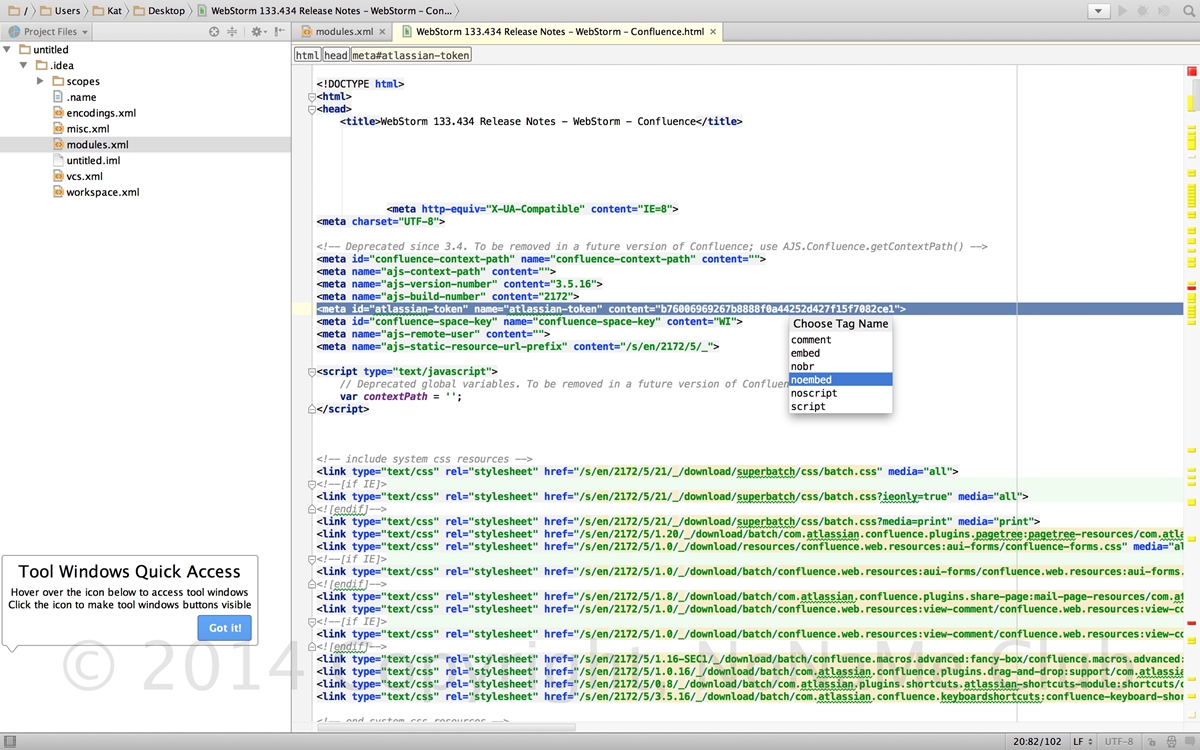Choose embed from the tag name popup

[x=840, y=353]
